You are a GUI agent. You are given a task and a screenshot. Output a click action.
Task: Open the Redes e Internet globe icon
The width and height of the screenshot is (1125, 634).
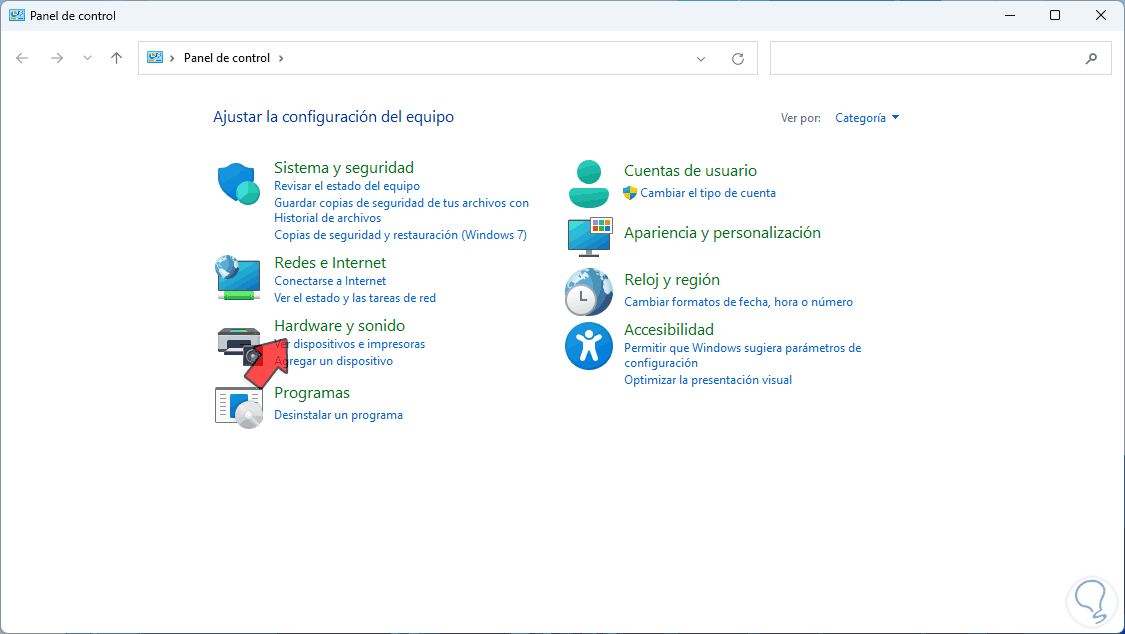[237, 278]
